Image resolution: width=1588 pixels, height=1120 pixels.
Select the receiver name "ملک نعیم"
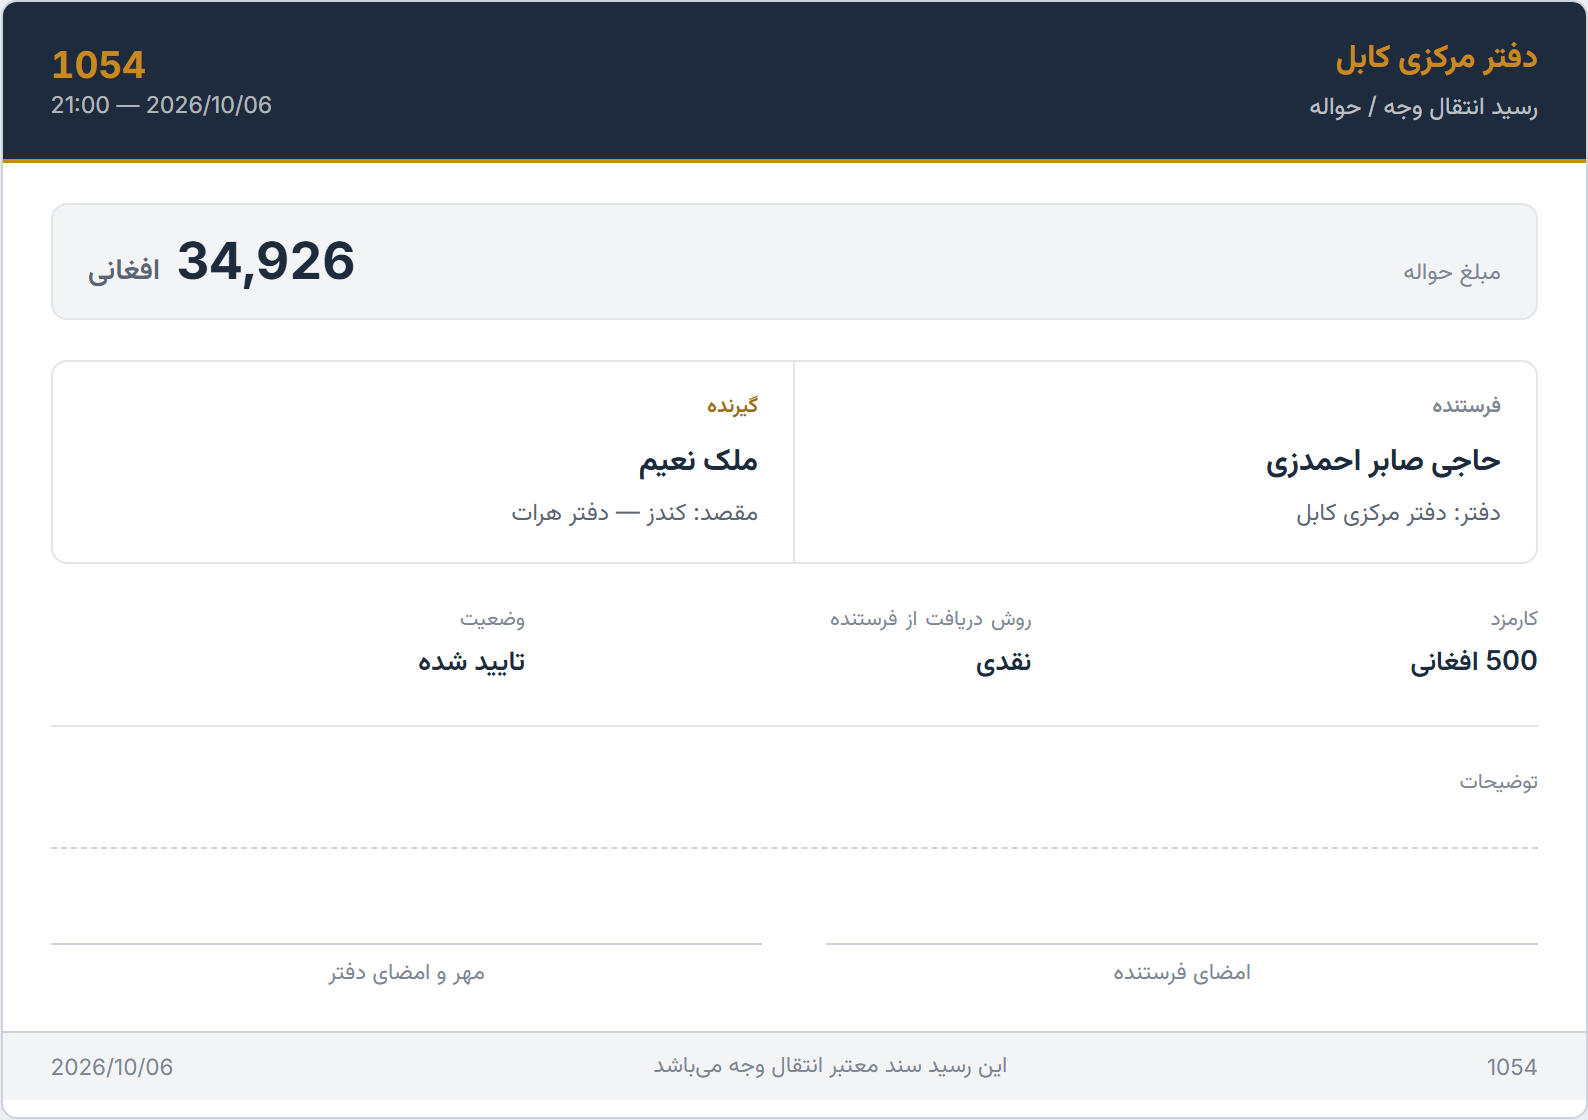[x=698, y=461]
